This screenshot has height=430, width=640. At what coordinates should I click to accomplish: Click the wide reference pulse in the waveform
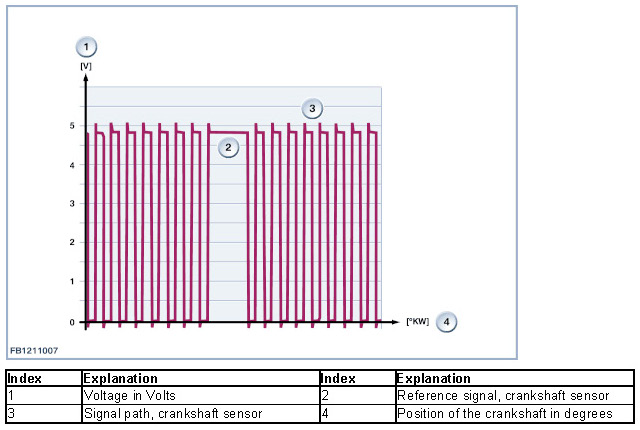[x=227, y=132]
